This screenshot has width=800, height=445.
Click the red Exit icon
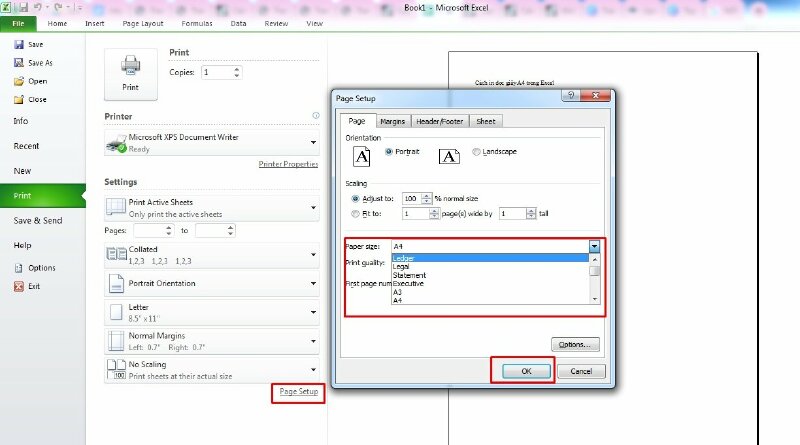coord(19,286)
